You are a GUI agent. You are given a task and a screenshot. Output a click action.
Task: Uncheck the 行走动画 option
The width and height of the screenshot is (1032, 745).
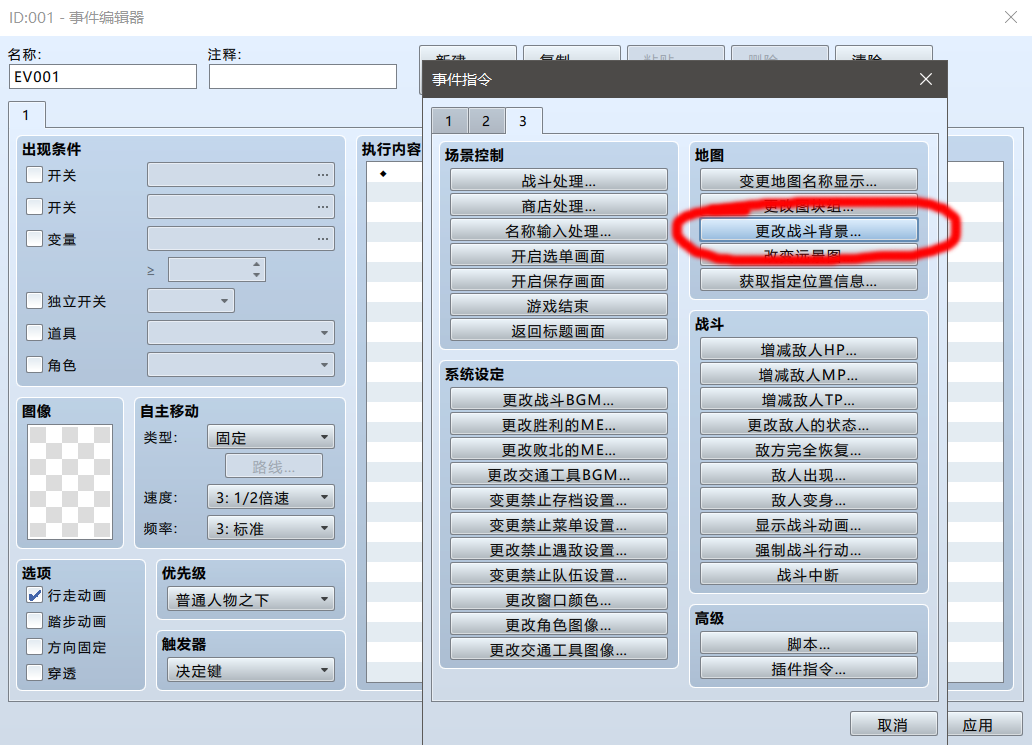[34, 595]
